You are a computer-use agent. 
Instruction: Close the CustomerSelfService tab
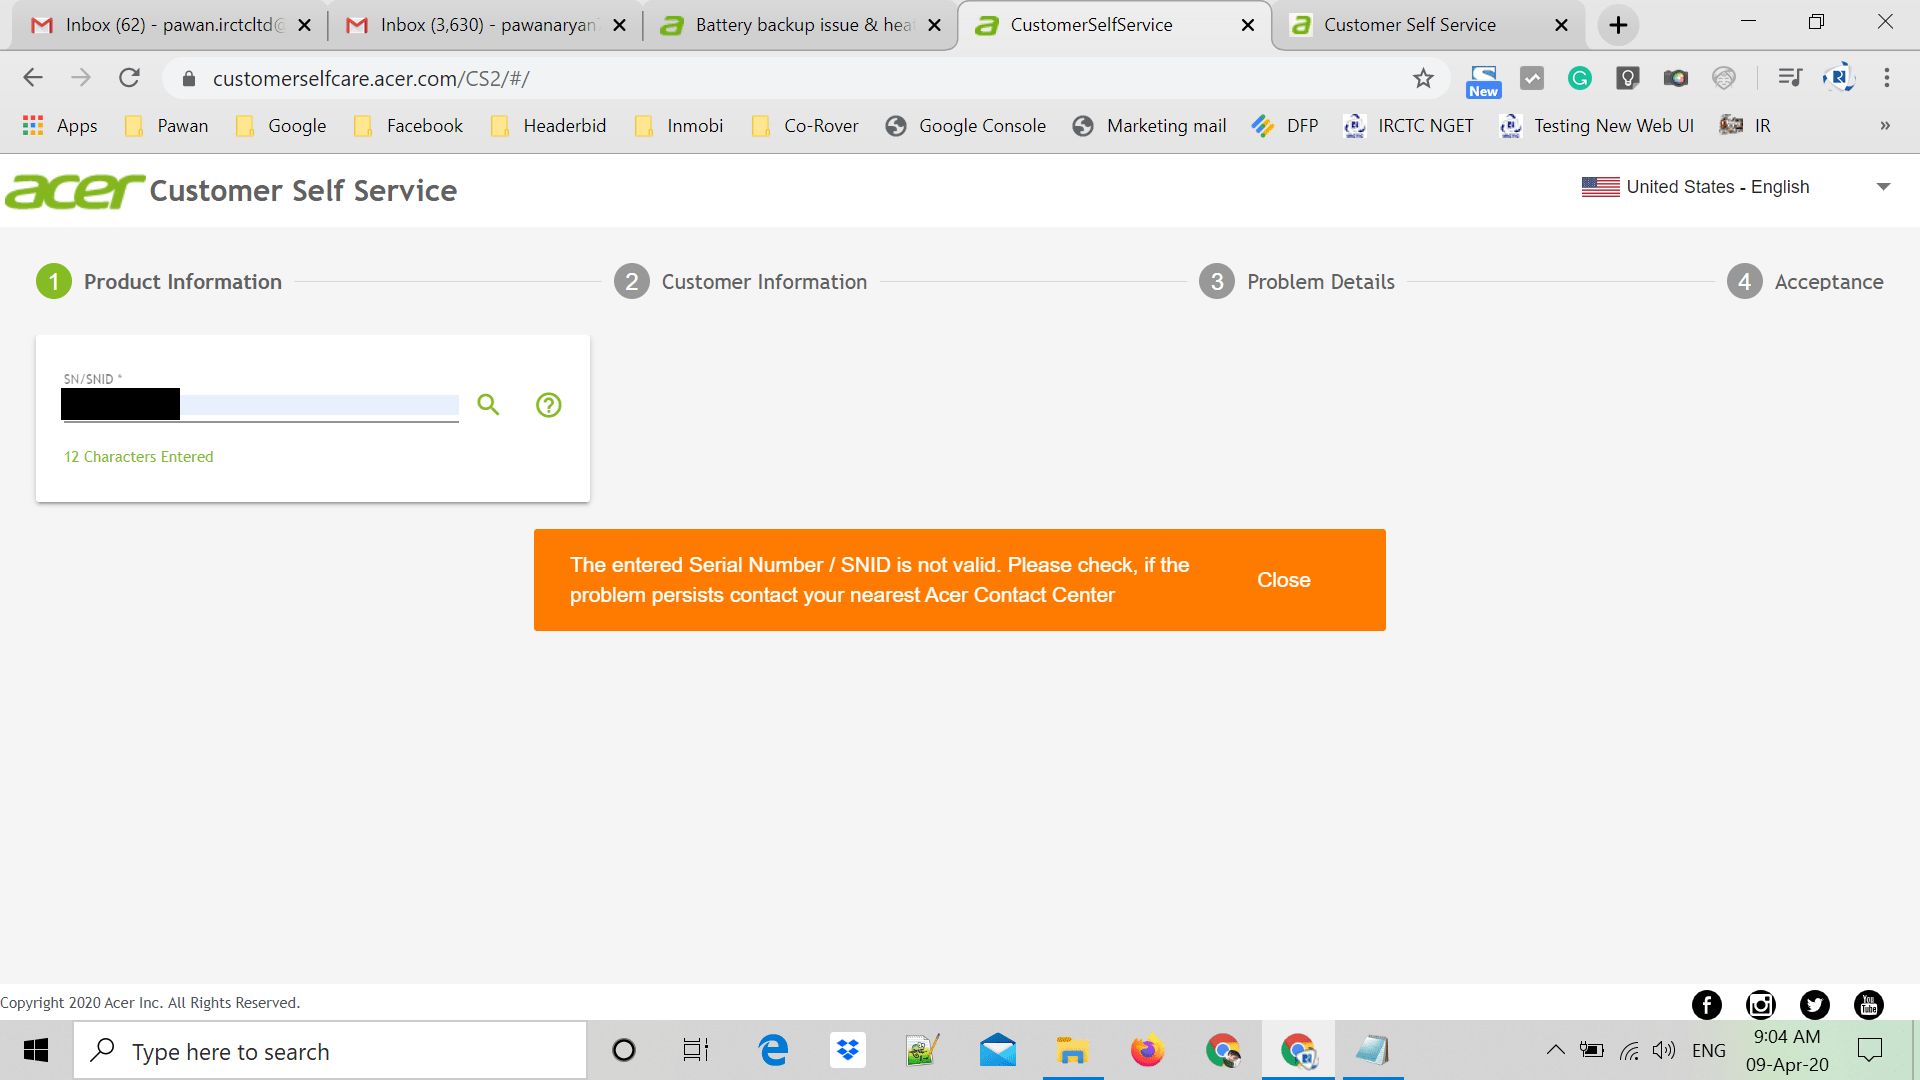(x=1248, y=25)
